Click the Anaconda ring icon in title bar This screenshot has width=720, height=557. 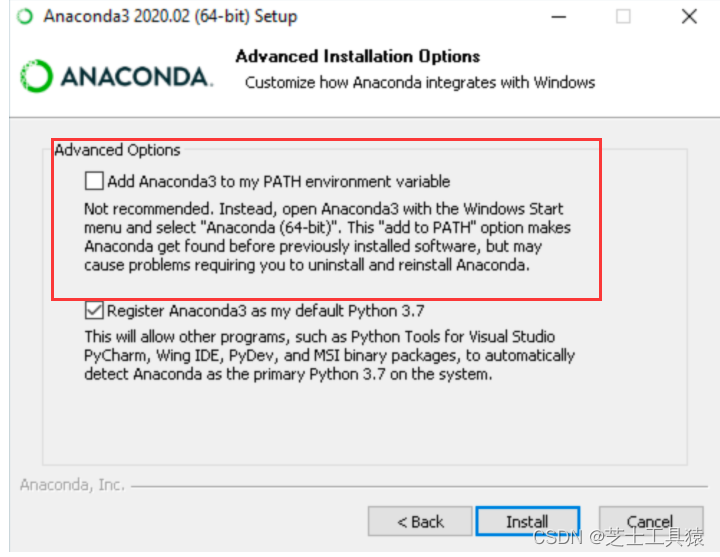pyautogui.click(x=25, y=17)
